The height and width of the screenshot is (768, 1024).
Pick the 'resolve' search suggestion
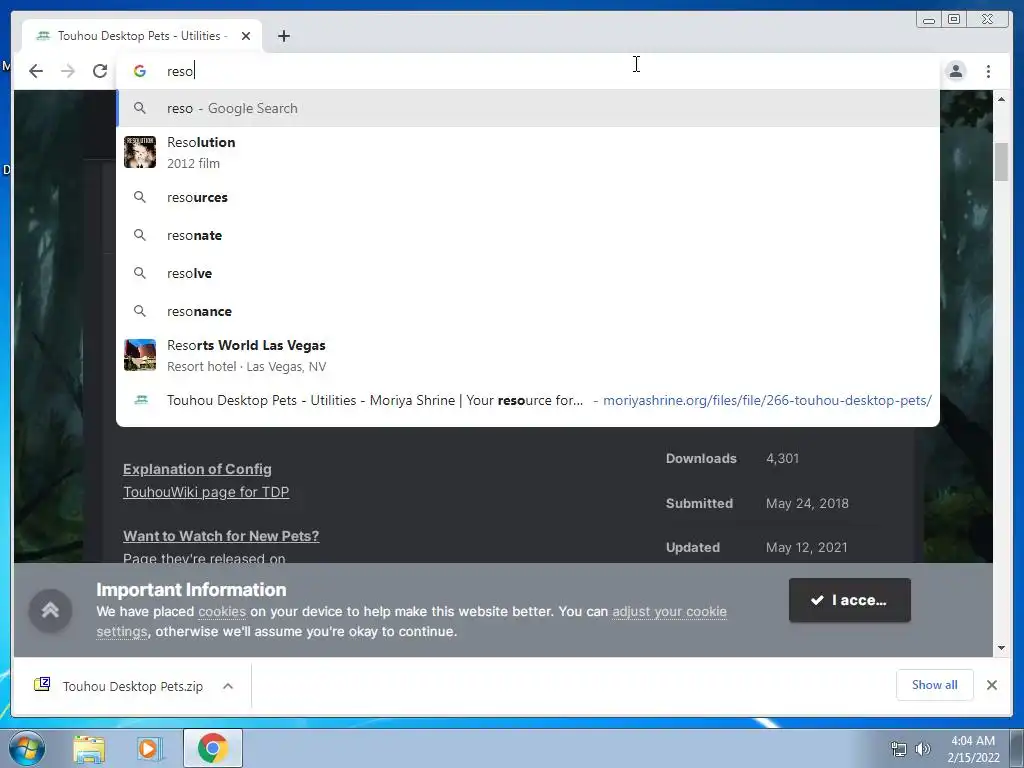(x=528, y=273)
